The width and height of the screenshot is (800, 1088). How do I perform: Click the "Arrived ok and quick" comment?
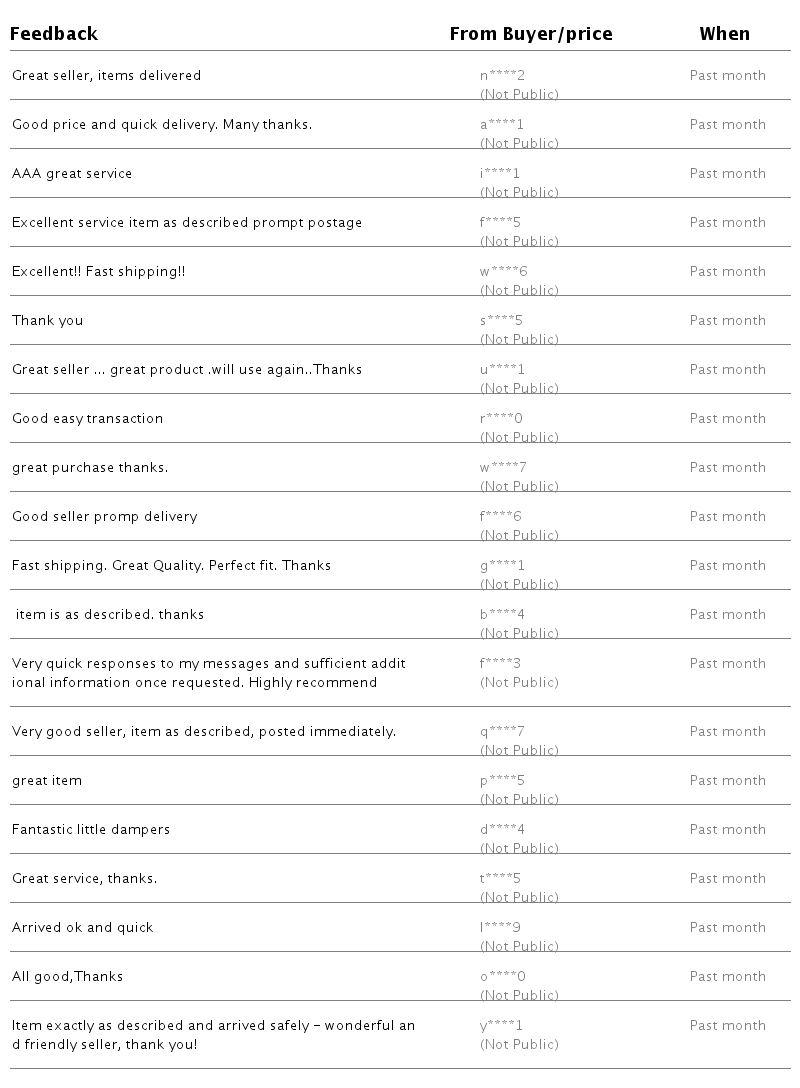tap(83, 928)
